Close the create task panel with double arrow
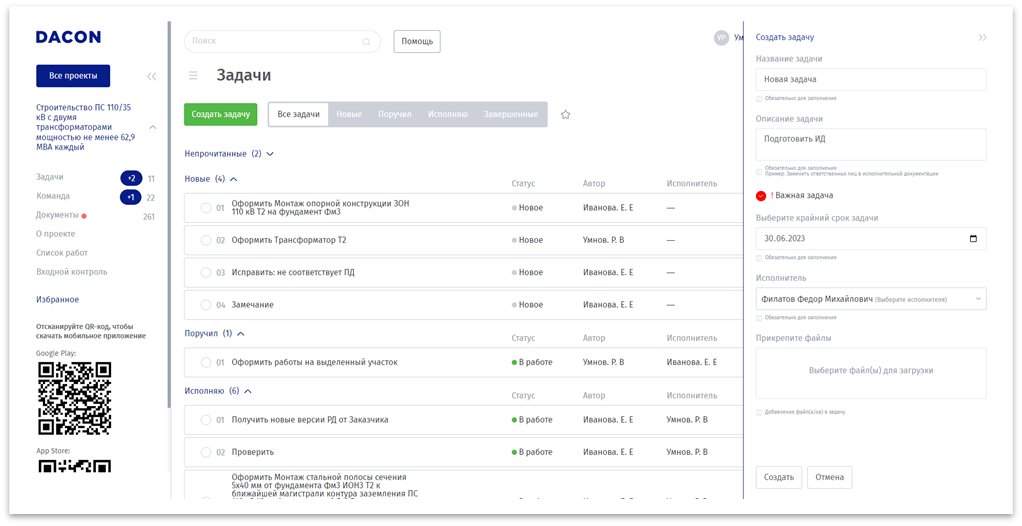This screenshot has height=526, width=1022. (x=982, y=37)
